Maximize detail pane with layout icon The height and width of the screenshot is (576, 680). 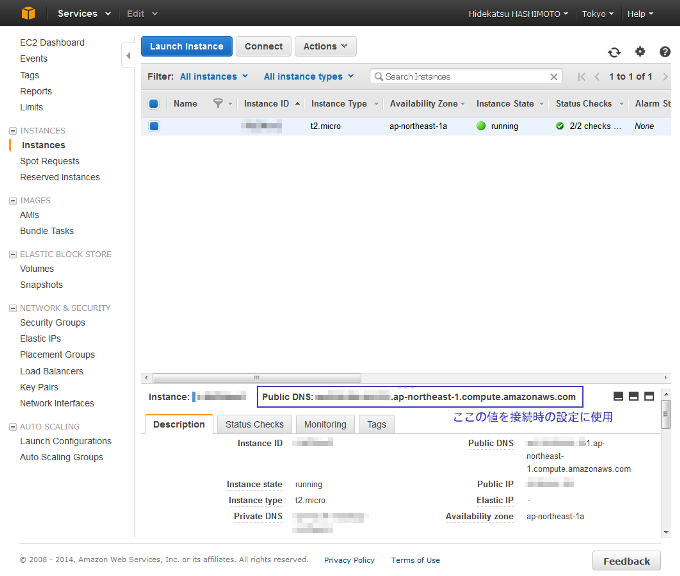coord(649,396)
